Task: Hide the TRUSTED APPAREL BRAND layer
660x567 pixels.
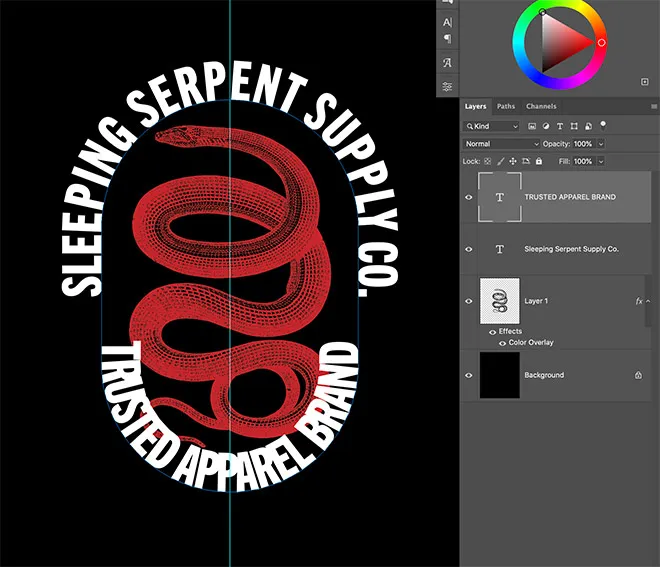Action: coord(469,197)
